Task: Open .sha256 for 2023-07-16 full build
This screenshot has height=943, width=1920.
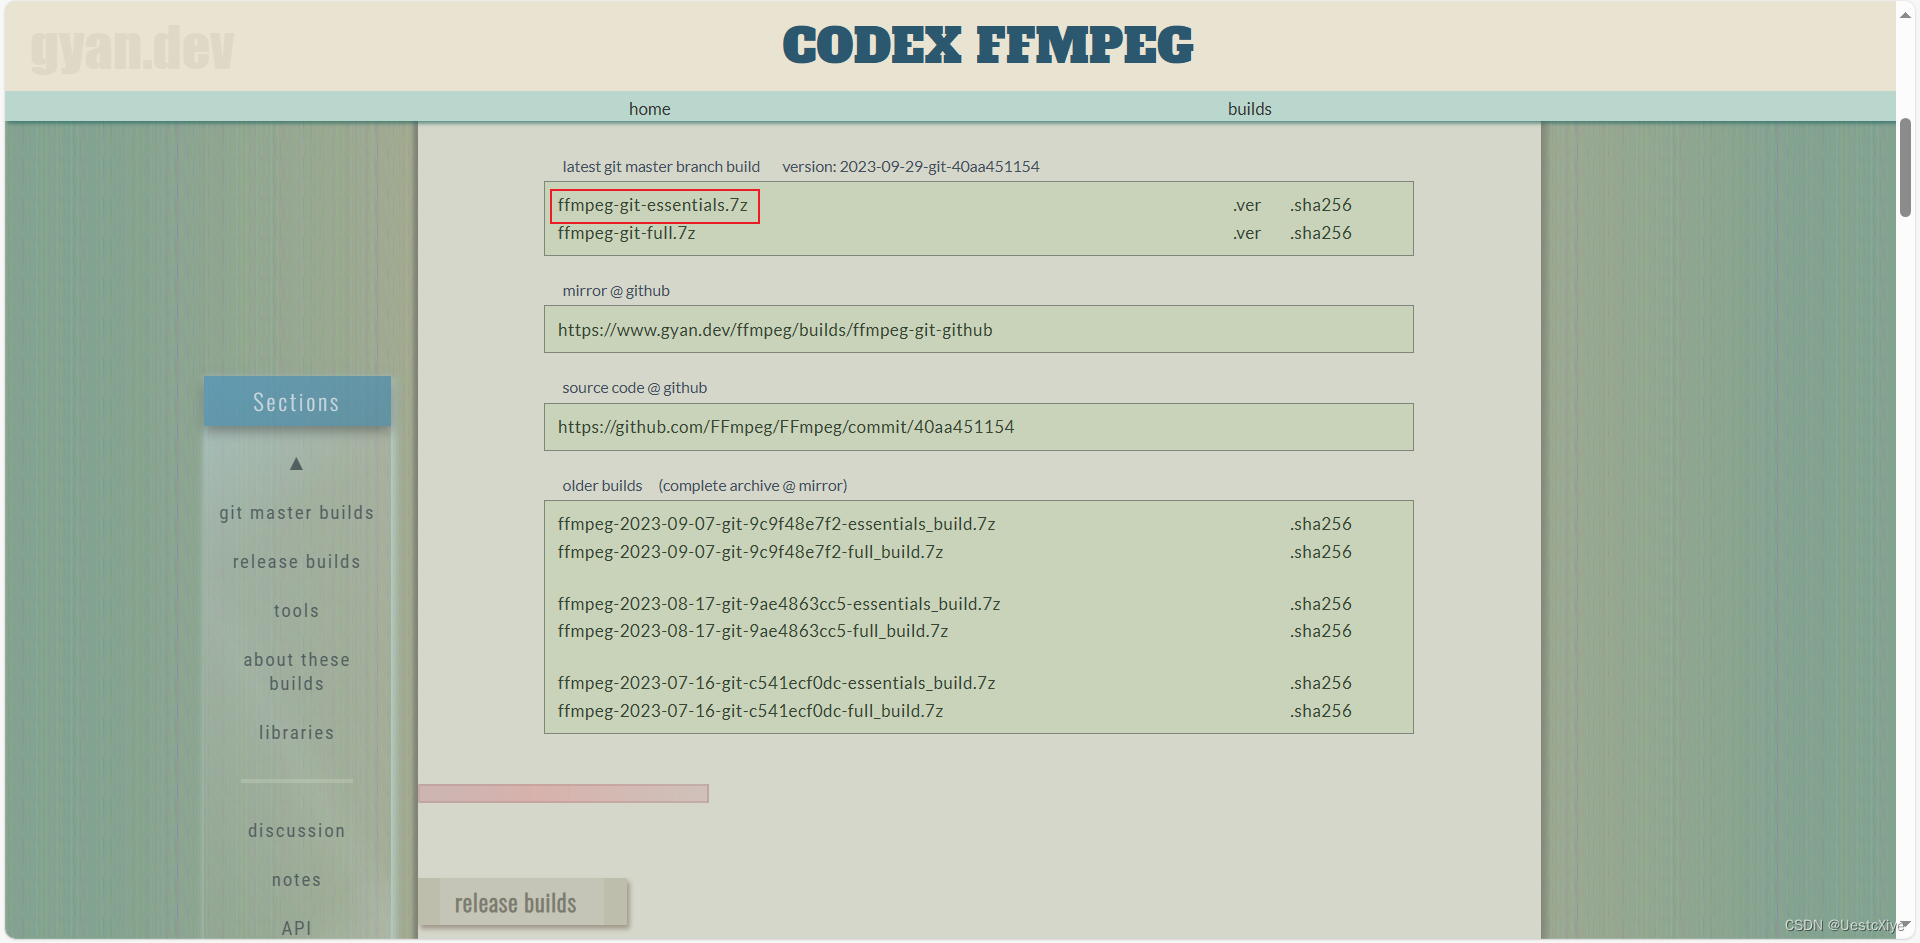Action: coord(1320,711)
